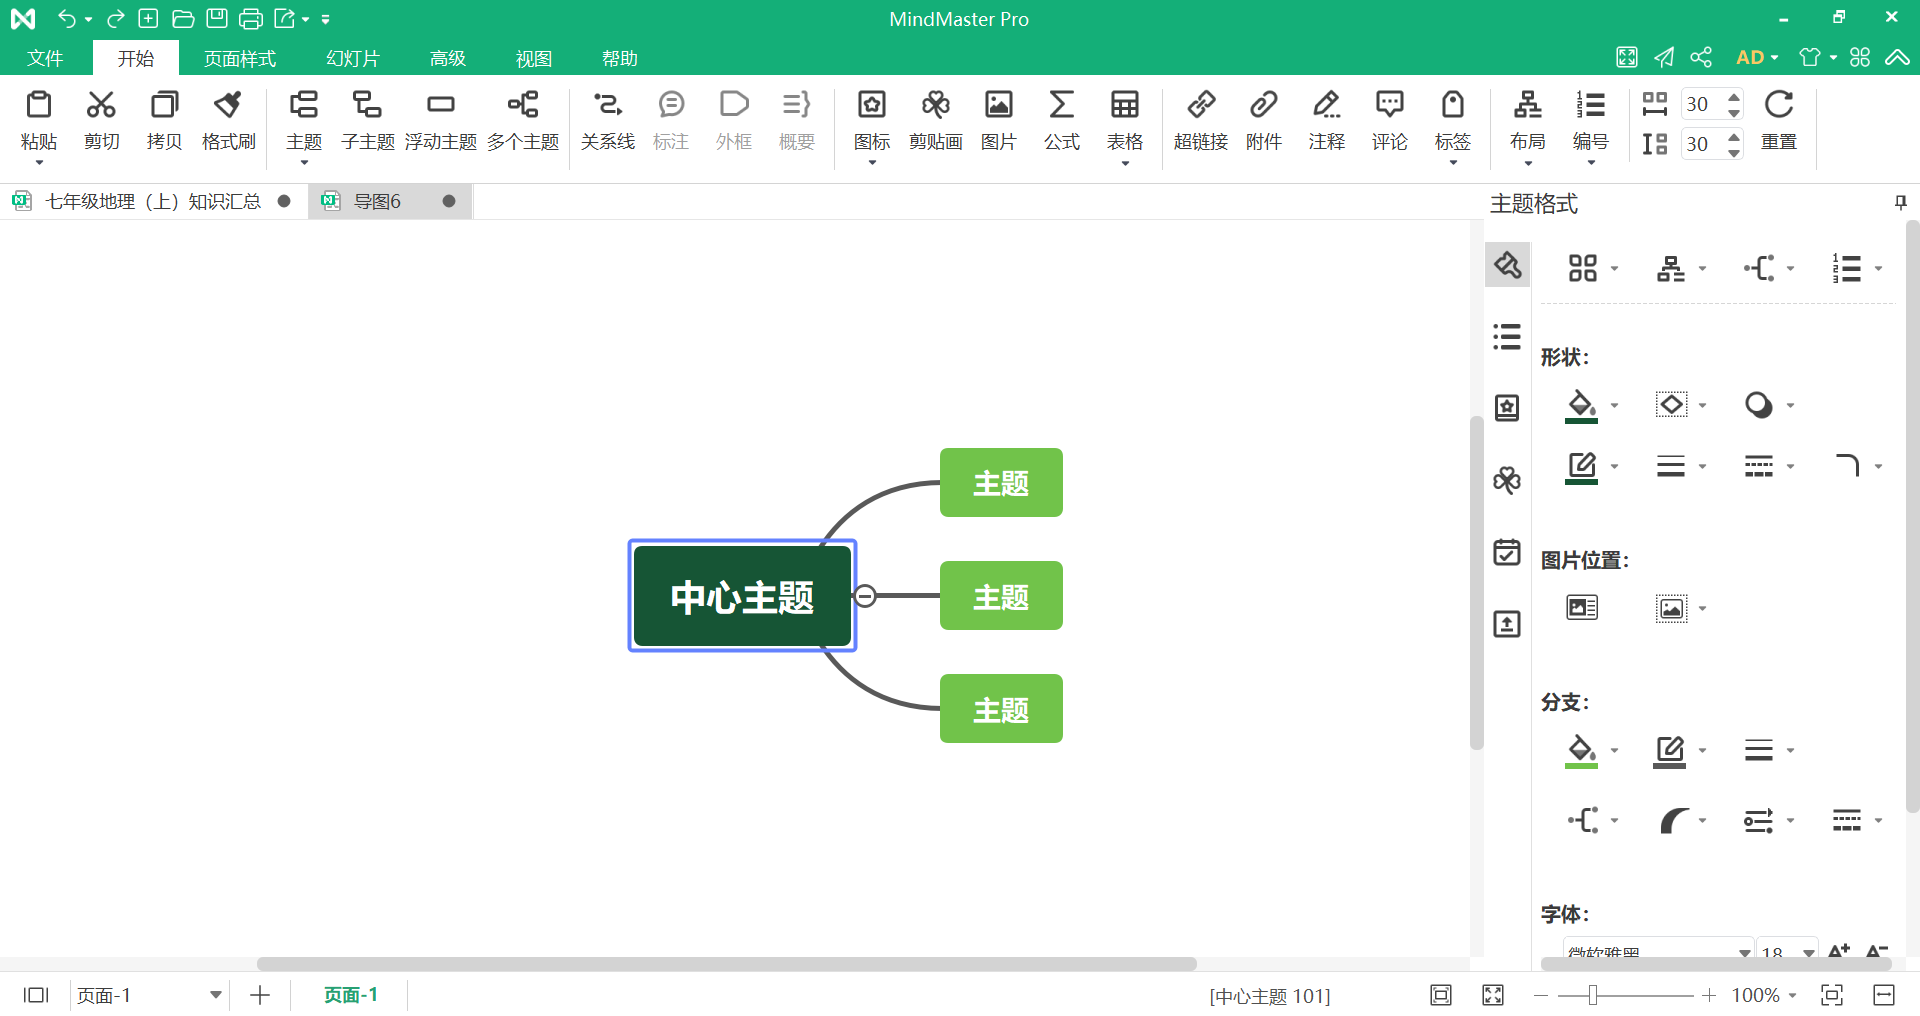Collapse the ribbon with the up chevron

pos(1897,57)
